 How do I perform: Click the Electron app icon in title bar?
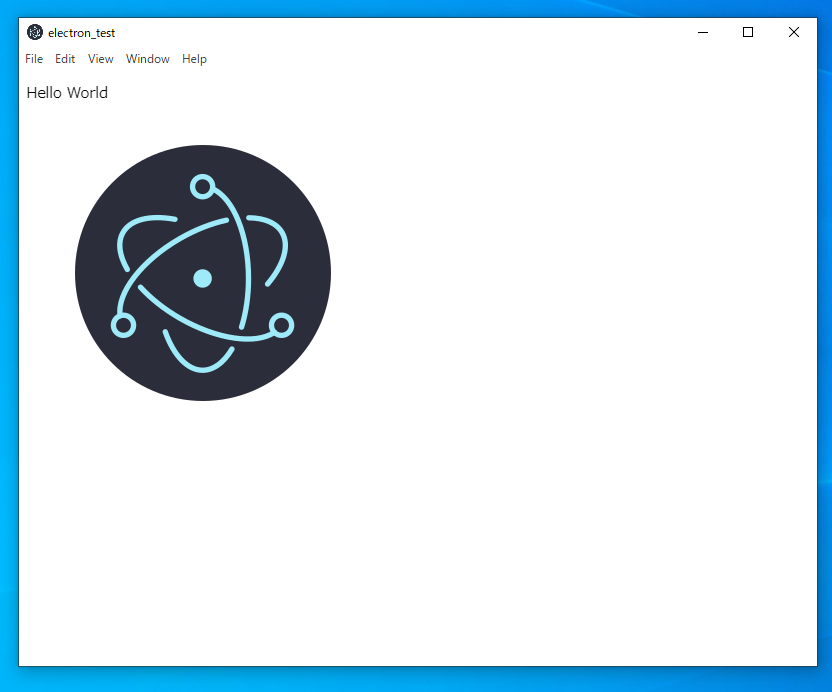pyautogui.click(x=36, y=31)
